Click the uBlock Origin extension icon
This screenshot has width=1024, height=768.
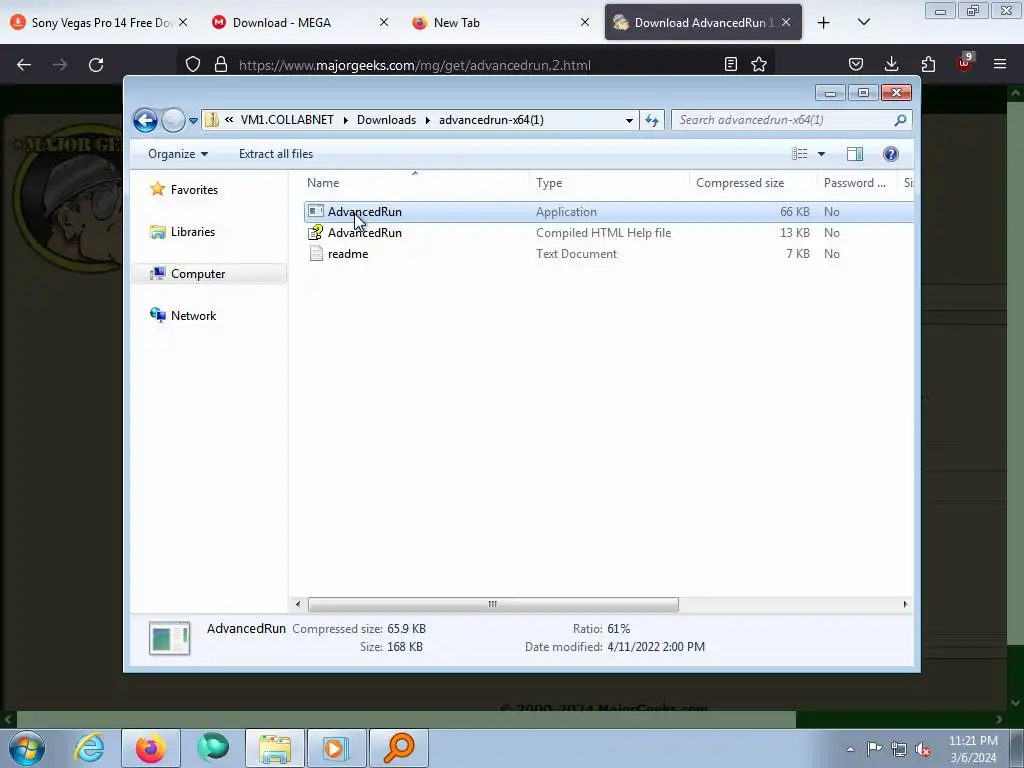[x=964, y=63]
